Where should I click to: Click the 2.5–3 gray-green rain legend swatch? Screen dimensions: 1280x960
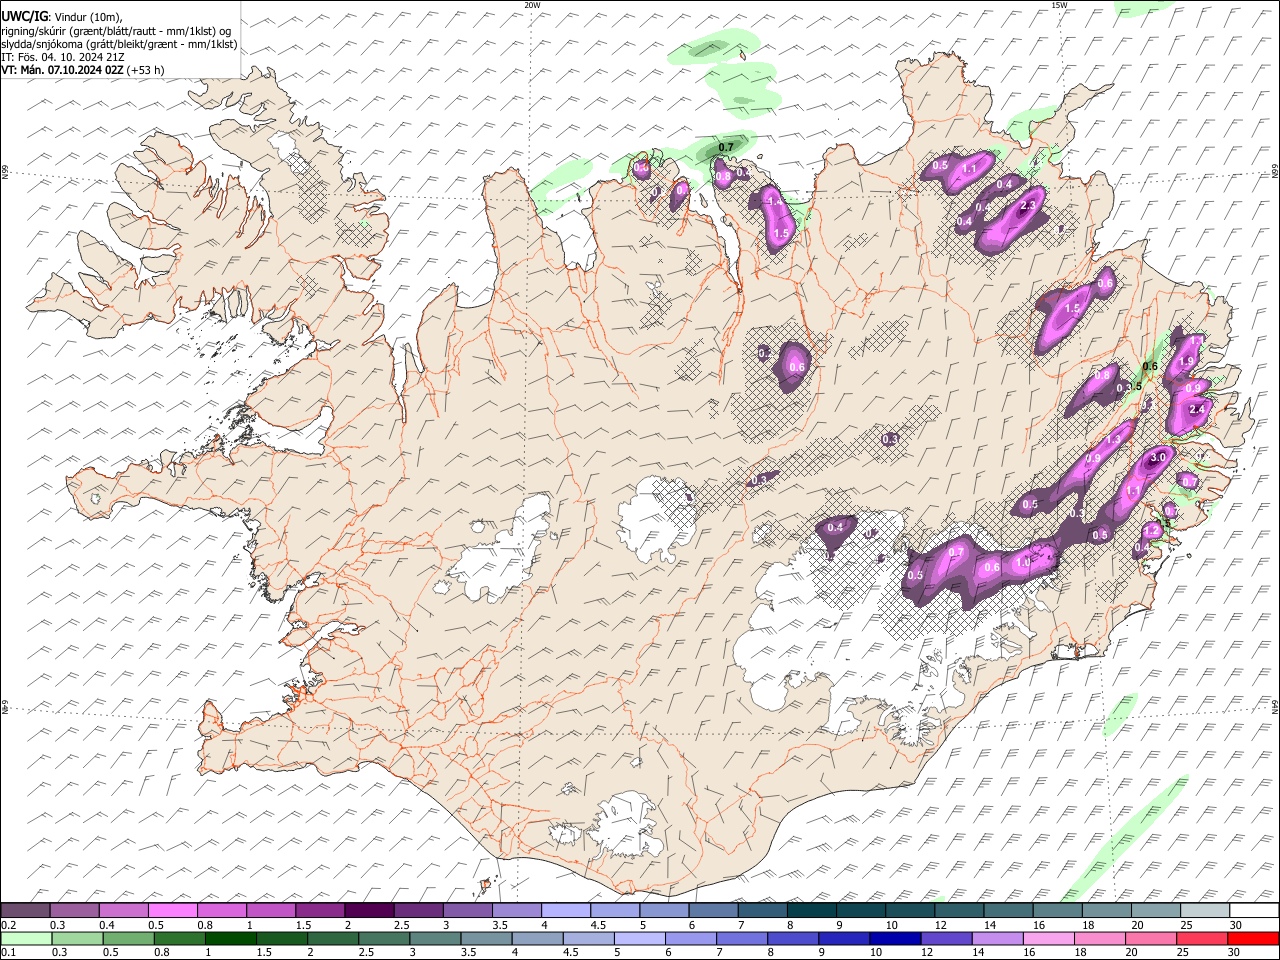coord(384,938)
